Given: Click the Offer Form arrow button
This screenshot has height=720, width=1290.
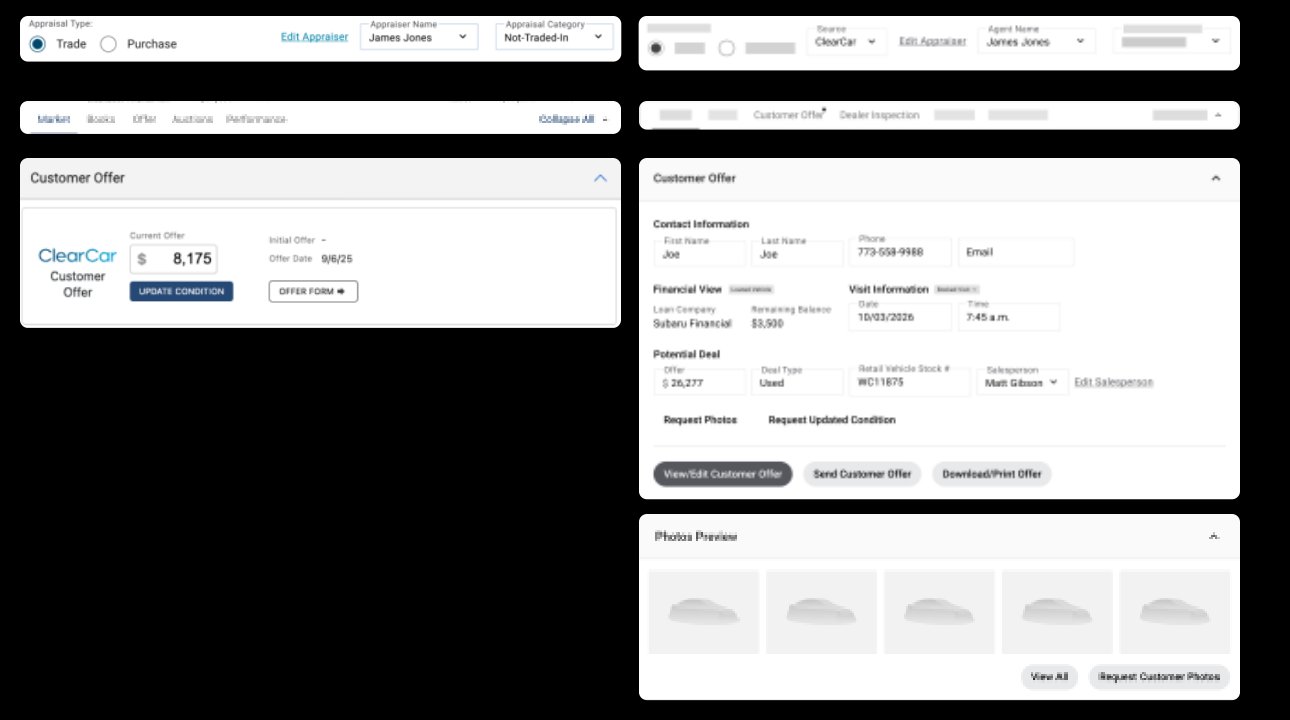Looking at the screenshot, I should point(313,292).
